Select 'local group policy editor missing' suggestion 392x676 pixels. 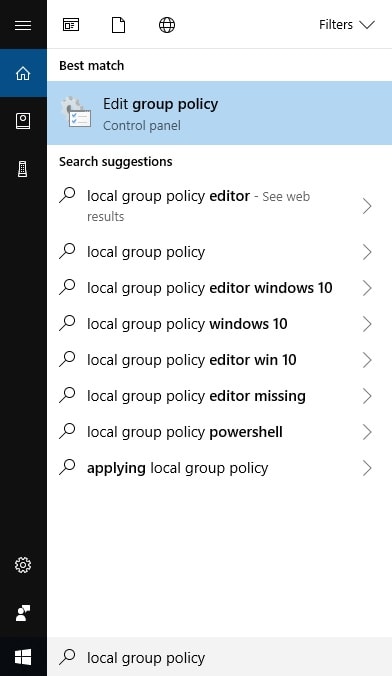220,396
